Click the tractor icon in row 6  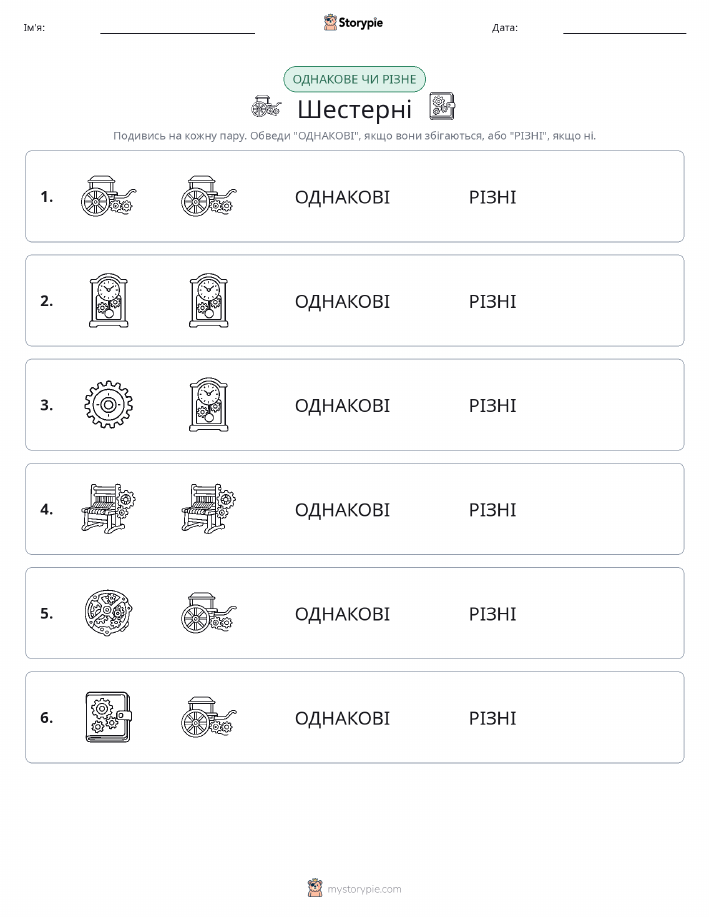pyautogui.click(x=209, y=717)
